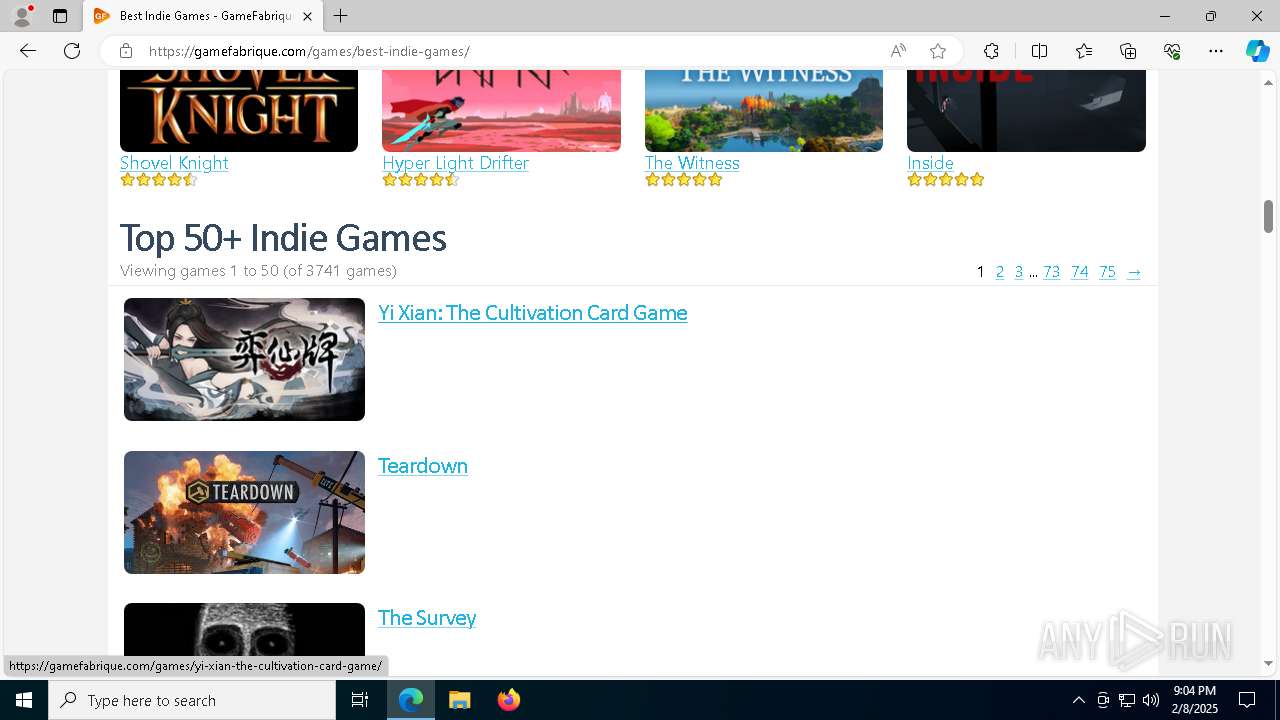The image size is (1280, 720).
Task: Reload the page with Refresh icon
Action: click(x=72, y=51)
